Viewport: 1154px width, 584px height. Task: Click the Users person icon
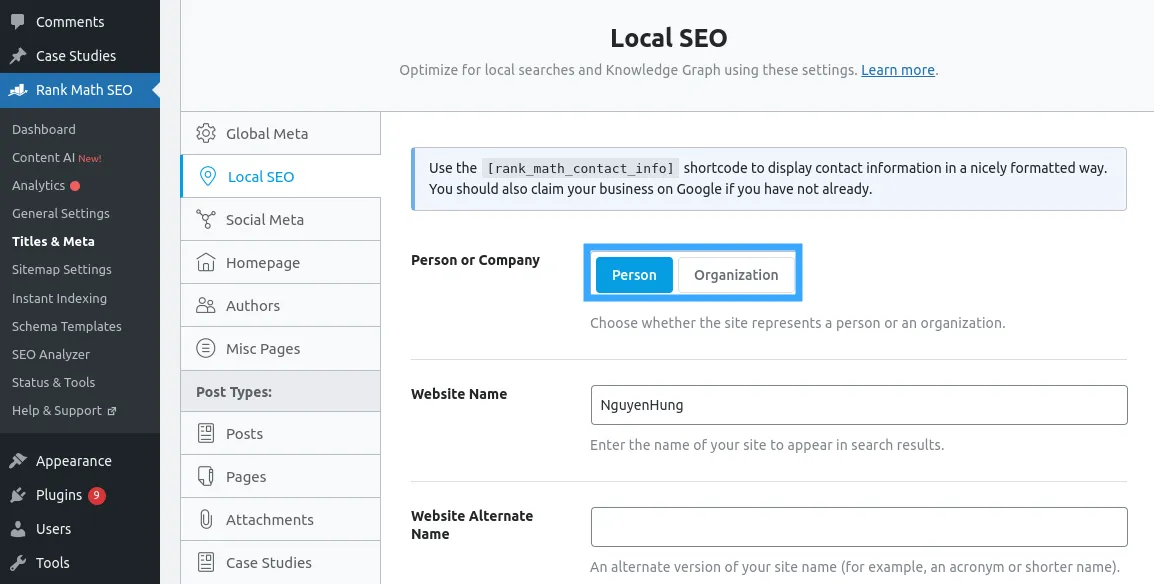(x=18, y=529)
